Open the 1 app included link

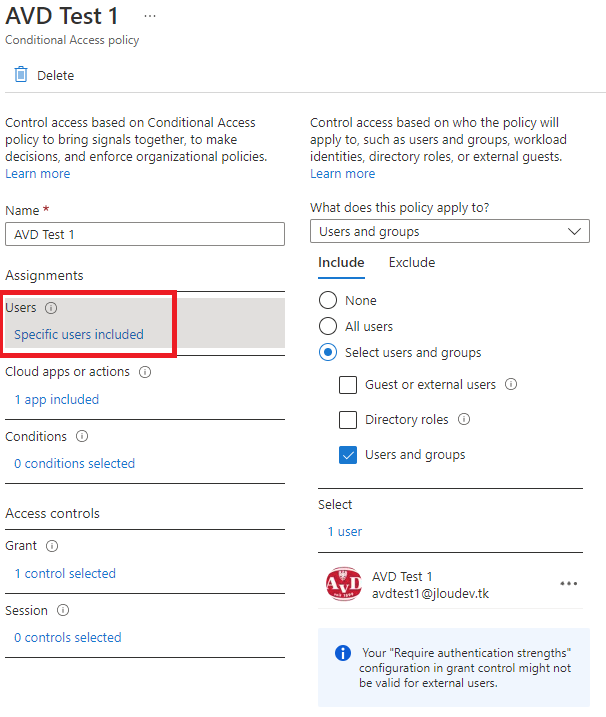coord(57,399)
